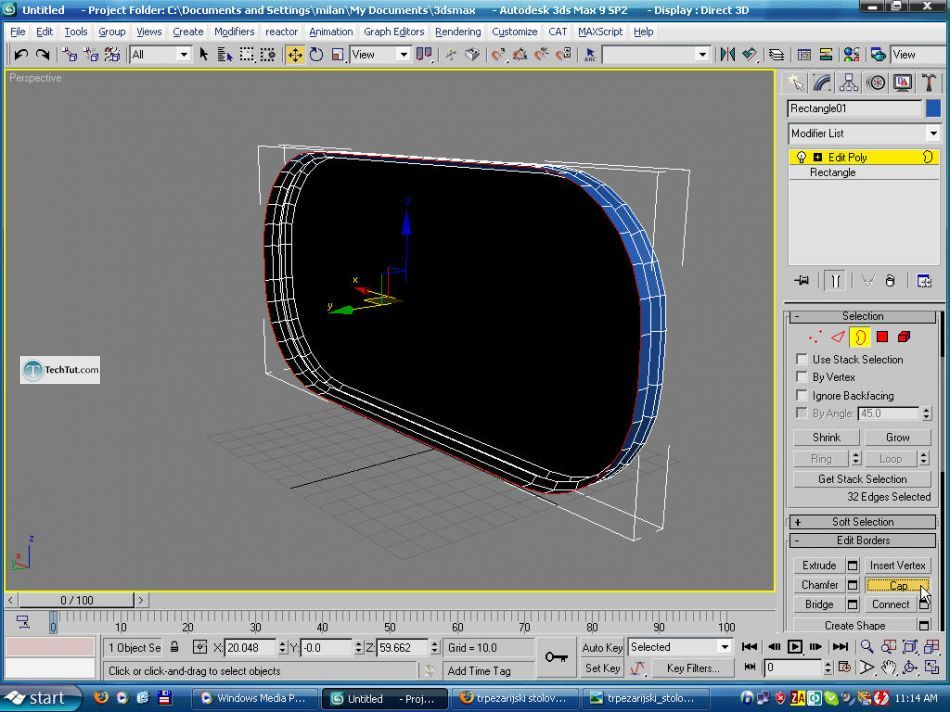Open the Graph Editors menu

394,32
